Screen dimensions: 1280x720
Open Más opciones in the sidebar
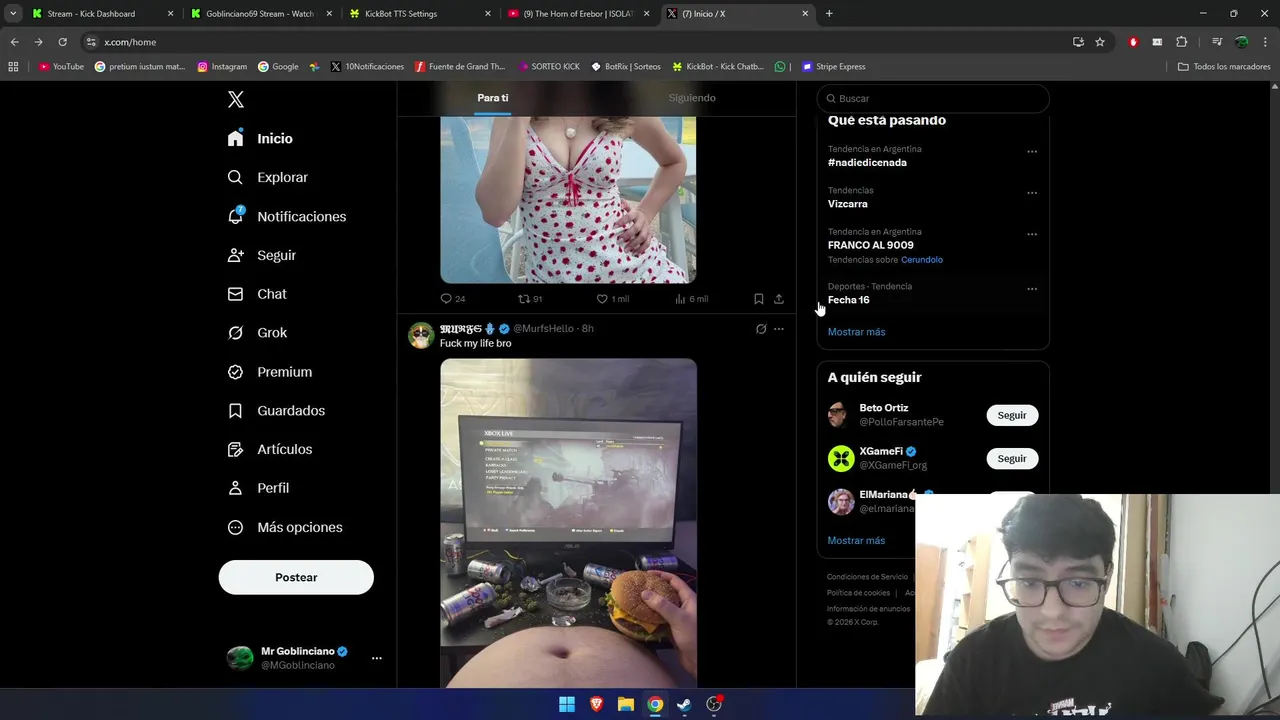pyautogui.click(x=285, y=527)
